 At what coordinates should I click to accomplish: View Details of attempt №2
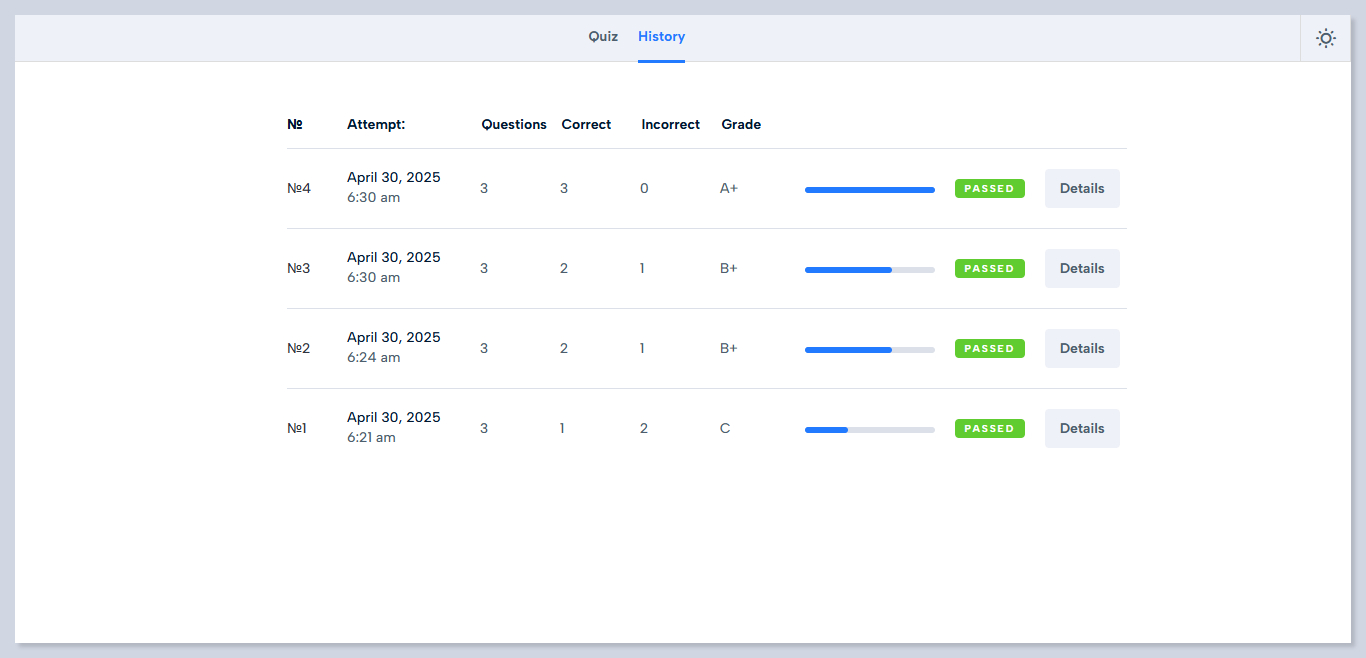[1081, 348]
